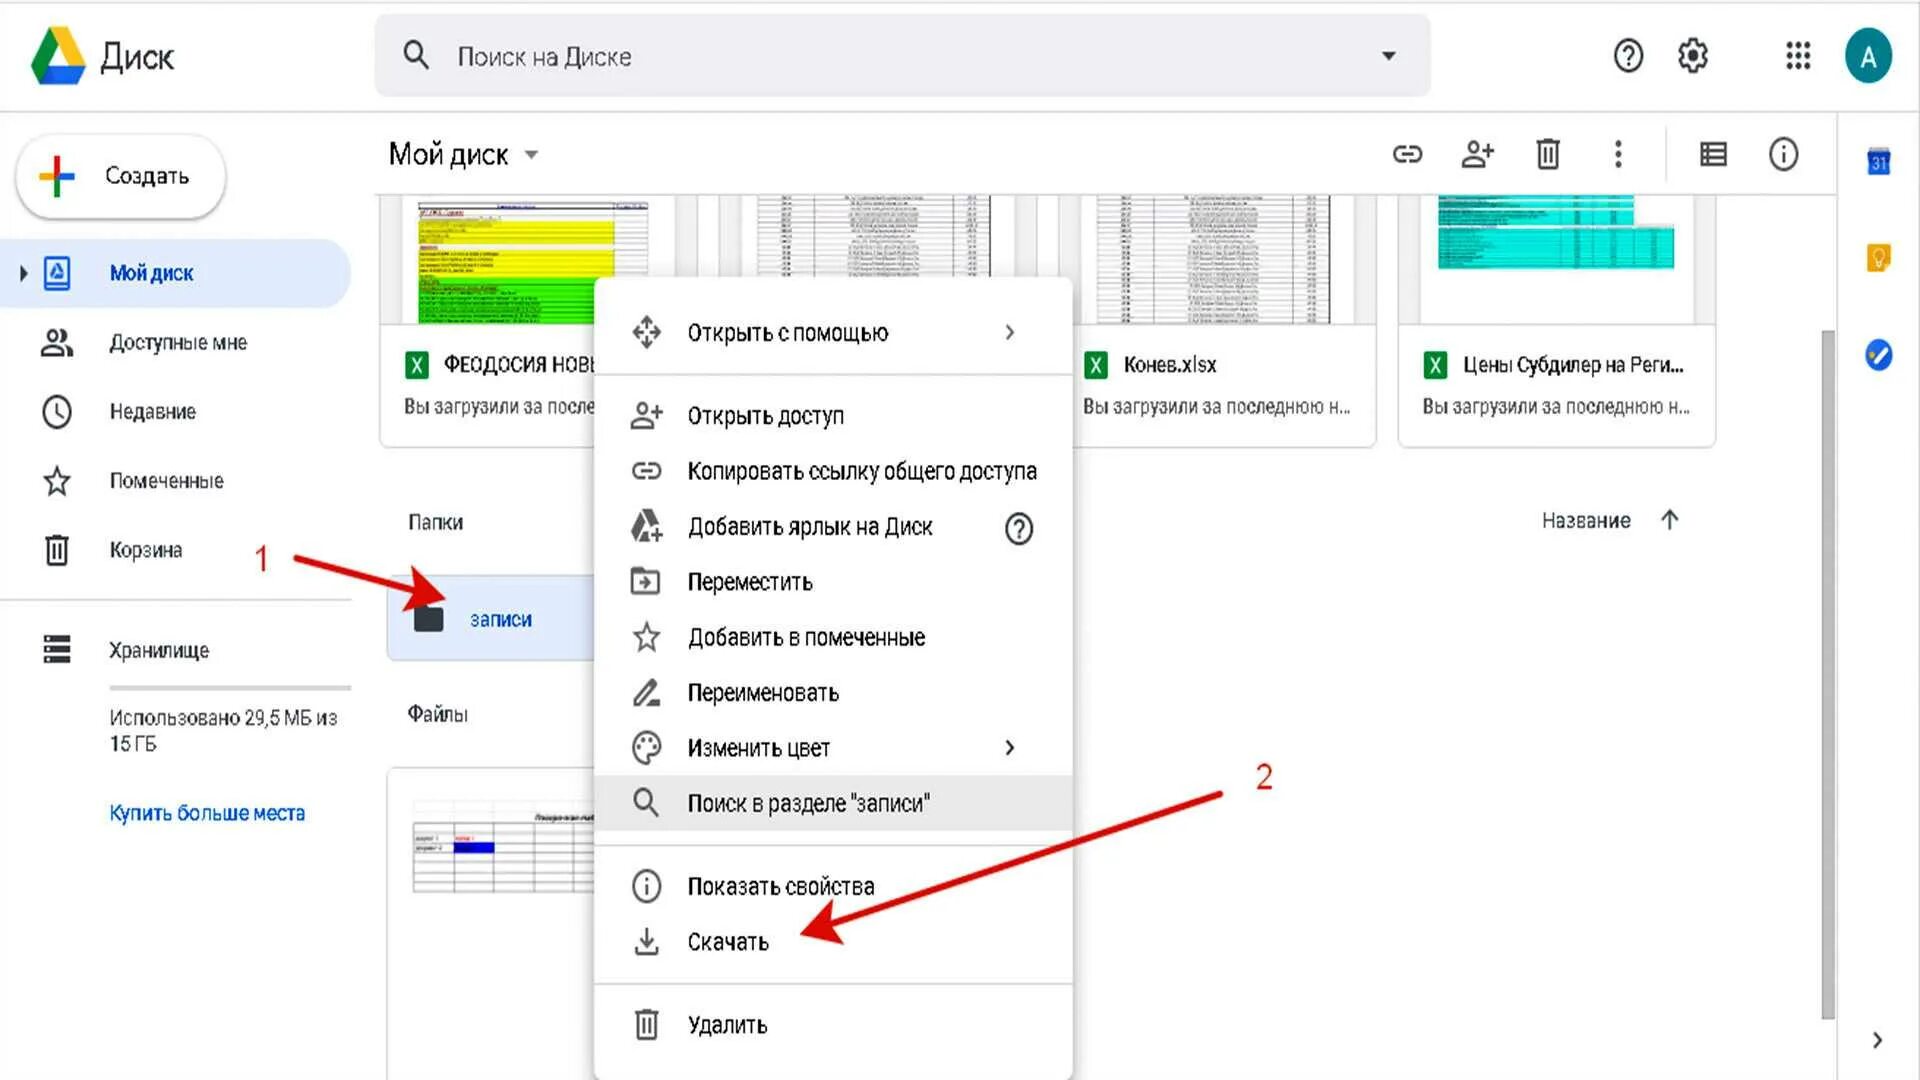This screenshot has width=1920, height=1080.
Task: Toggle 'Добавить в помеченные' star option
Action: [x=805, y=637]
